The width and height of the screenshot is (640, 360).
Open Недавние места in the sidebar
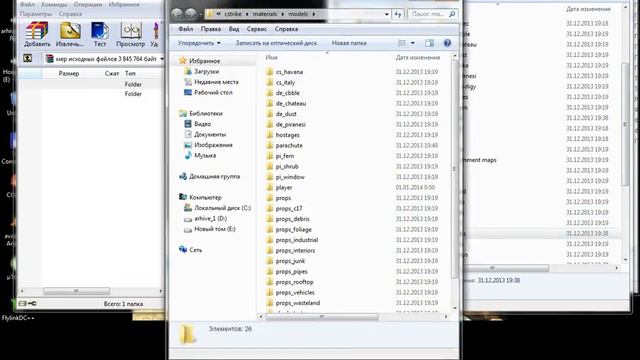[x=216, y=82]
